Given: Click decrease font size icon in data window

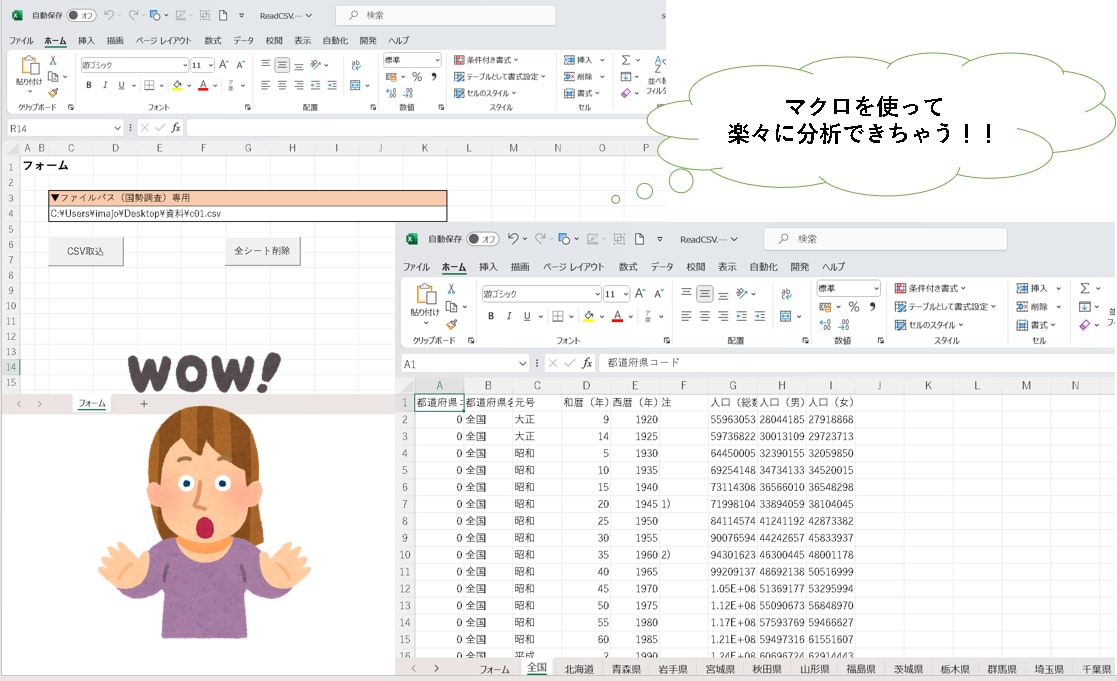Looking at the screenshot, I should (659, 293).
